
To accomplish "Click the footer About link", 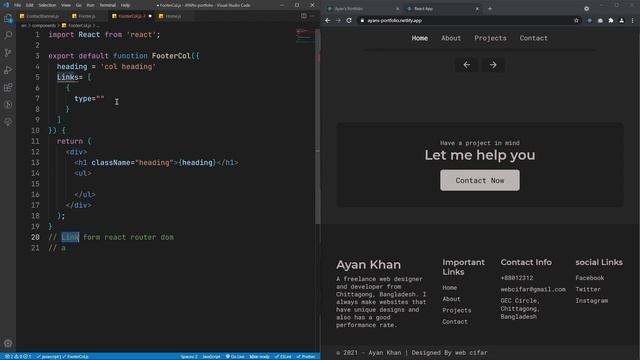I will pyautogui.click(x=451, y=299).
